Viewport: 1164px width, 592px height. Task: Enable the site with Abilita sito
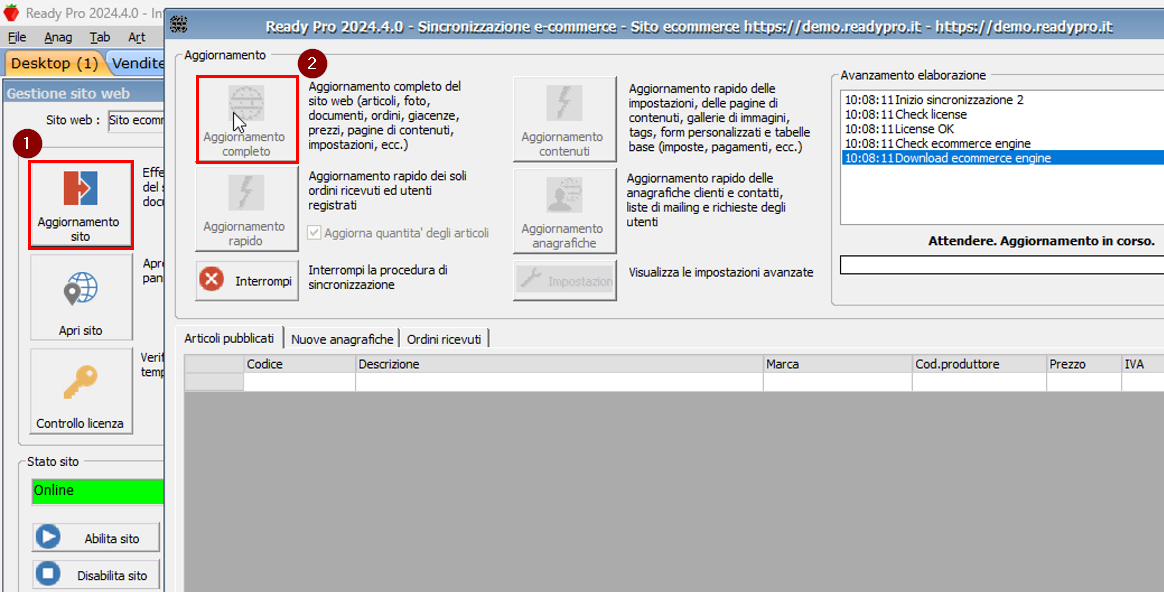click(96, 538)
